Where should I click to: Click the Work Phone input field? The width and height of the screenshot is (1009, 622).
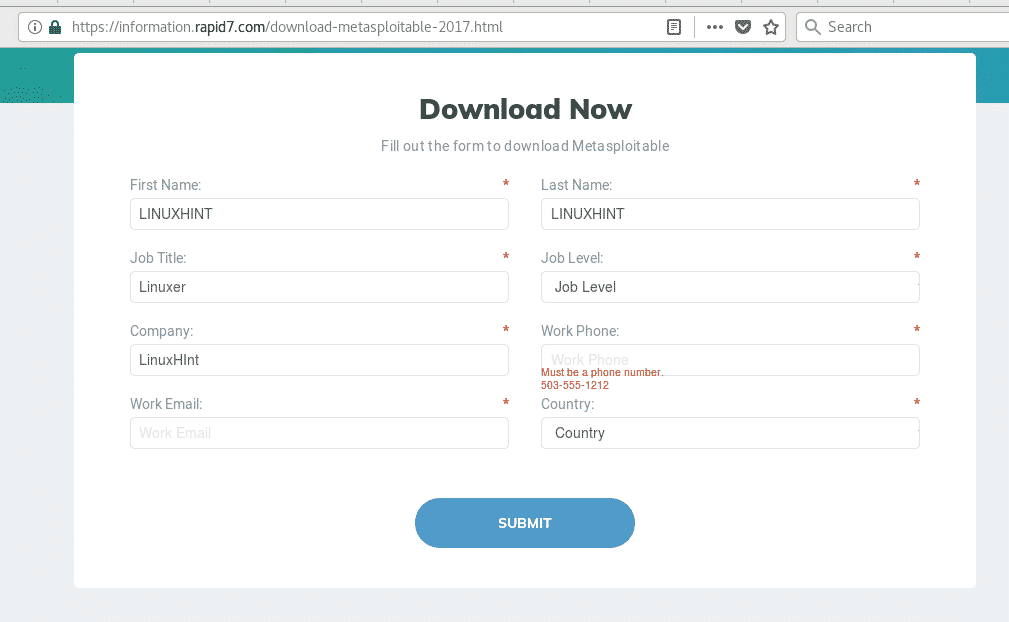(730, 360)
